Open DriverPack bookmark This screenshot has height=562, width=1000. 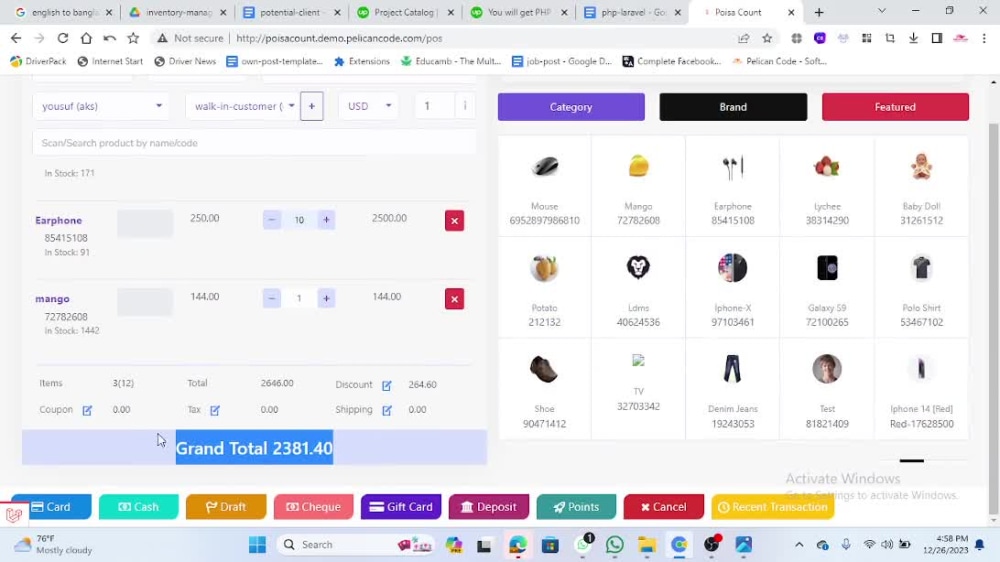[x=38, y=61]
